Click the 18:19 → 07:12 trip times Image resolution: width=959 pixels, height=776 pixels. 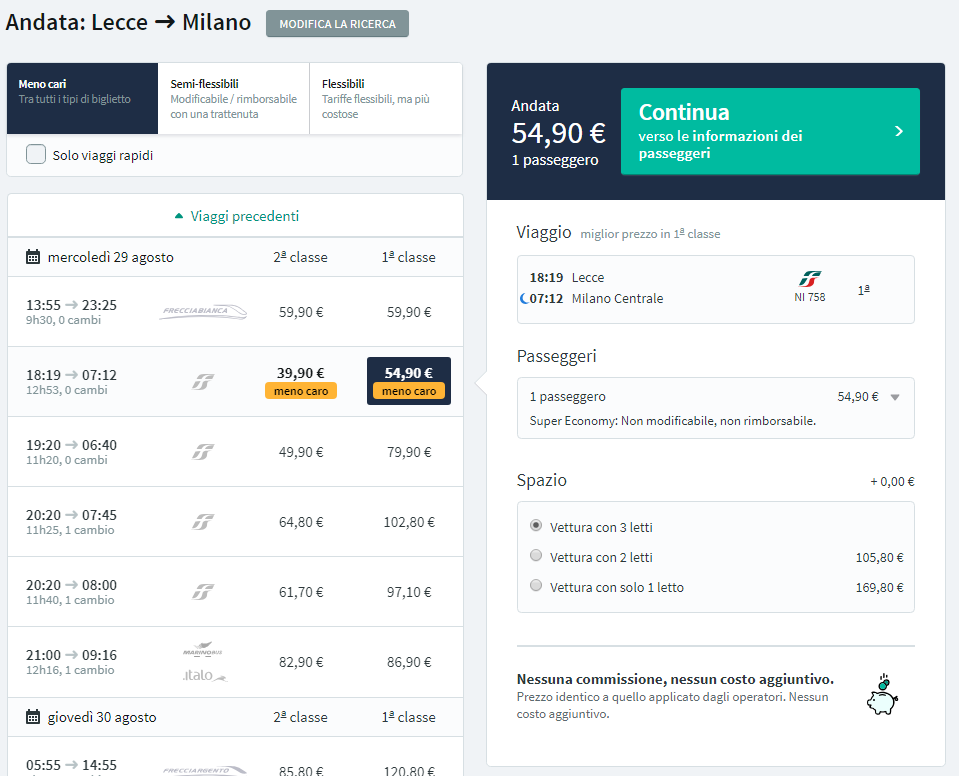71,375
